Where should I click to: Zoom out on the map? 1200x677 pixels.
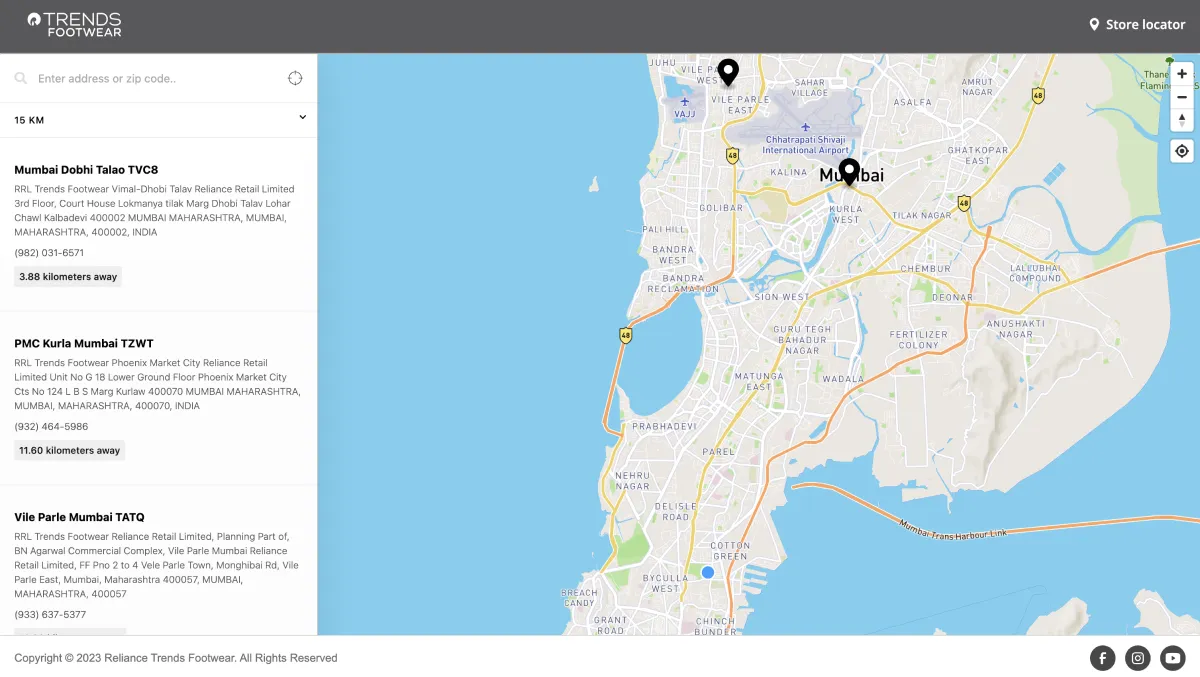(1182, 97)
